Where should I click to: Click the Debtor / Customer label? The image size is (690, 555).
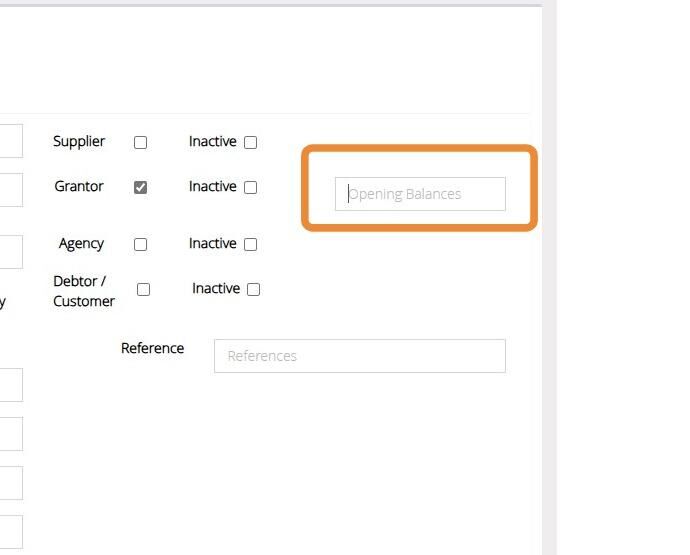(84, 291)
